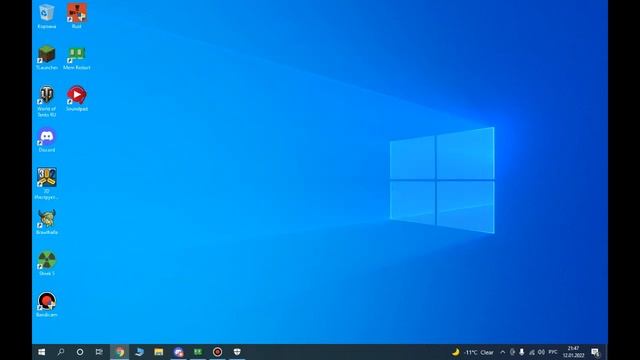Open Discord app with badge on taskbar
This screenshot has height=360, width=640.
(x=178, y=352)
